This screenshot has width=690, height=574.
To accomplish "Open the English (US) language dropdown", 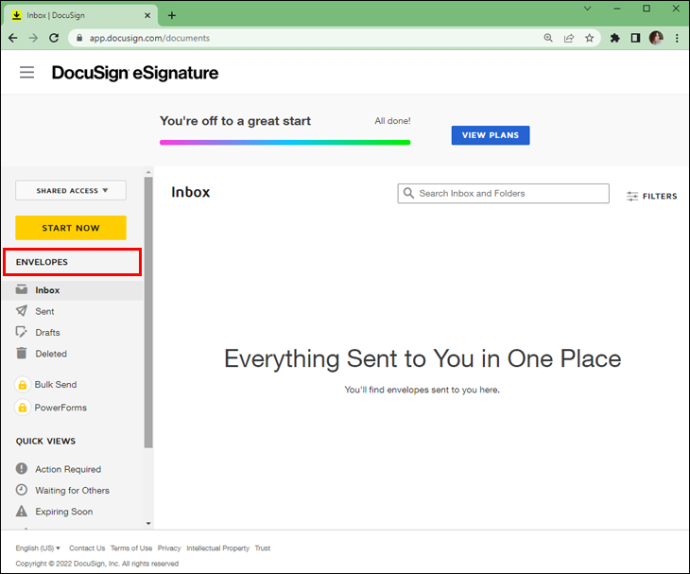I will tap(38, 548).
